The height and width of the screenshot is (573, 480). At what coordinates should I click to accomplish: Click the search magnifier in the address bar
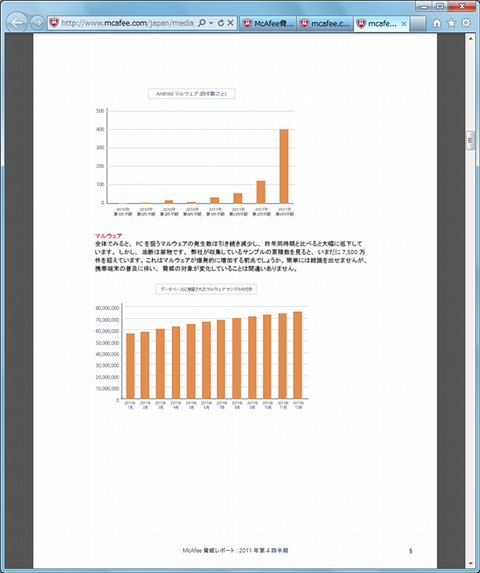[x=202, y=23]
